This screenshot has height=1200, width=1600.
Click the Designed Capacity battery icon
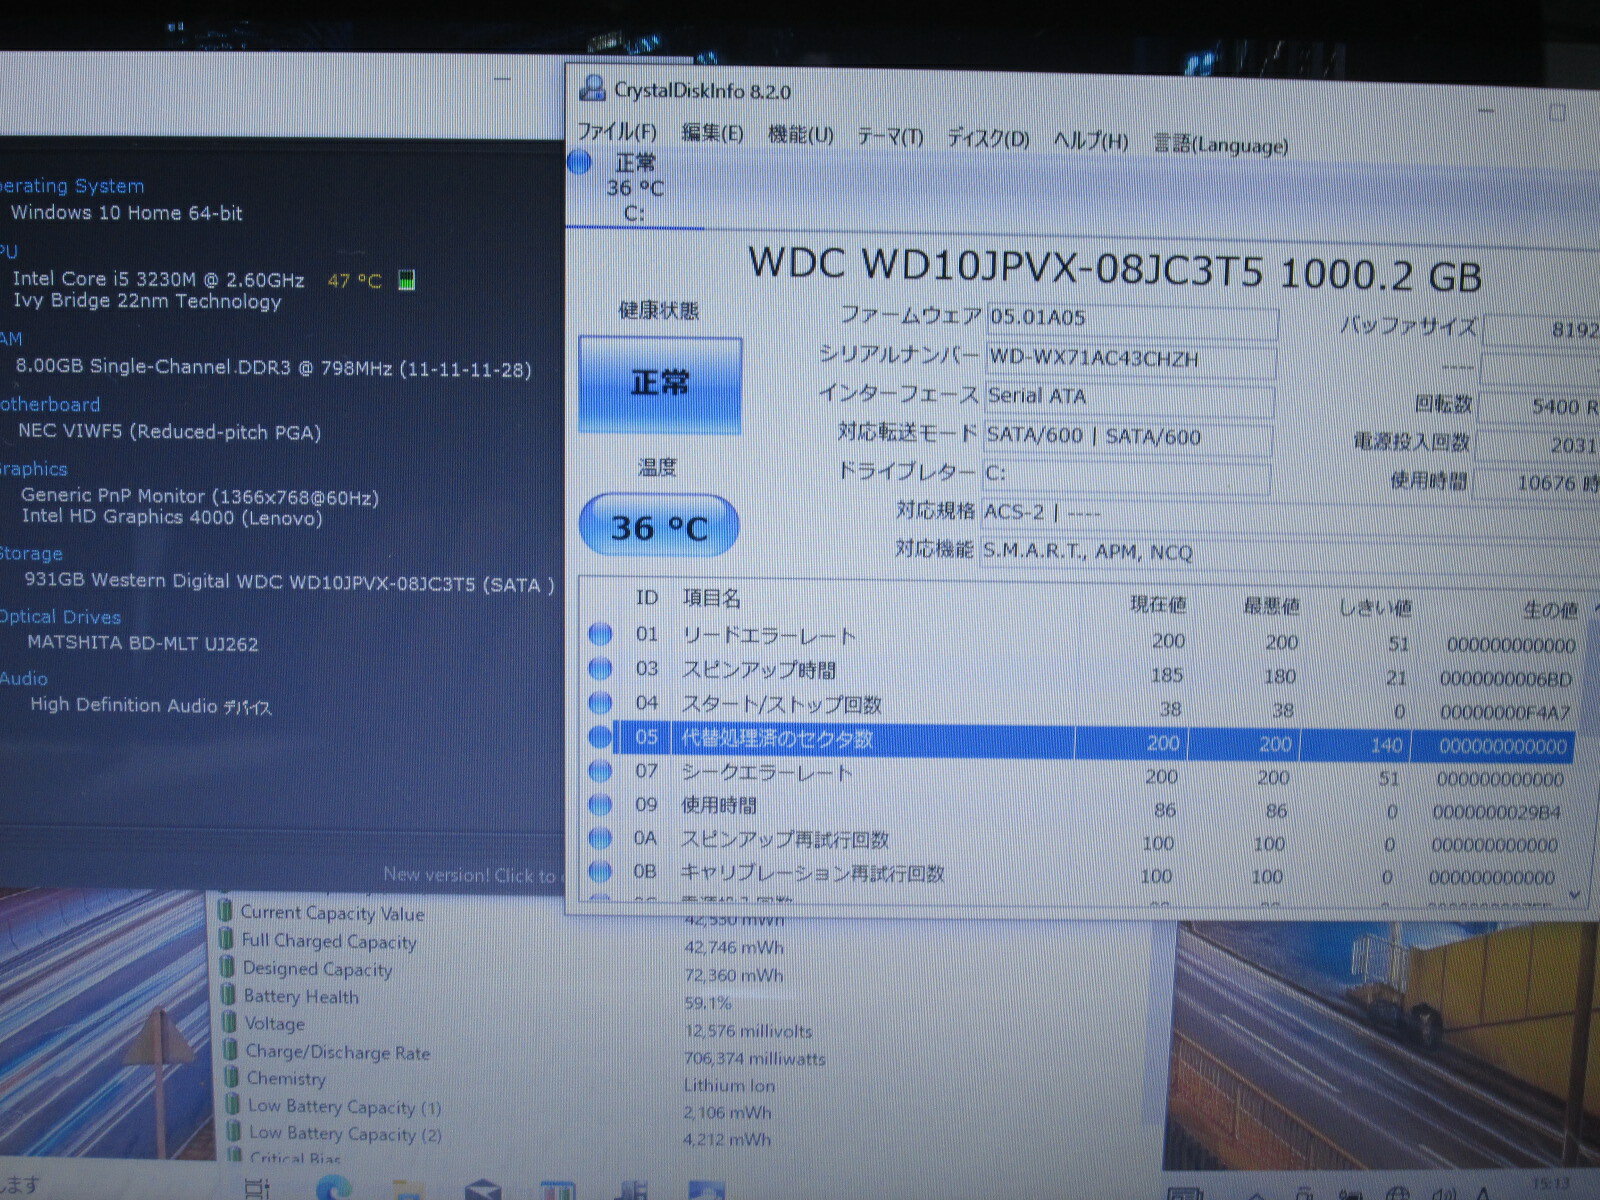pyautogui.click(x=228, y=968)
